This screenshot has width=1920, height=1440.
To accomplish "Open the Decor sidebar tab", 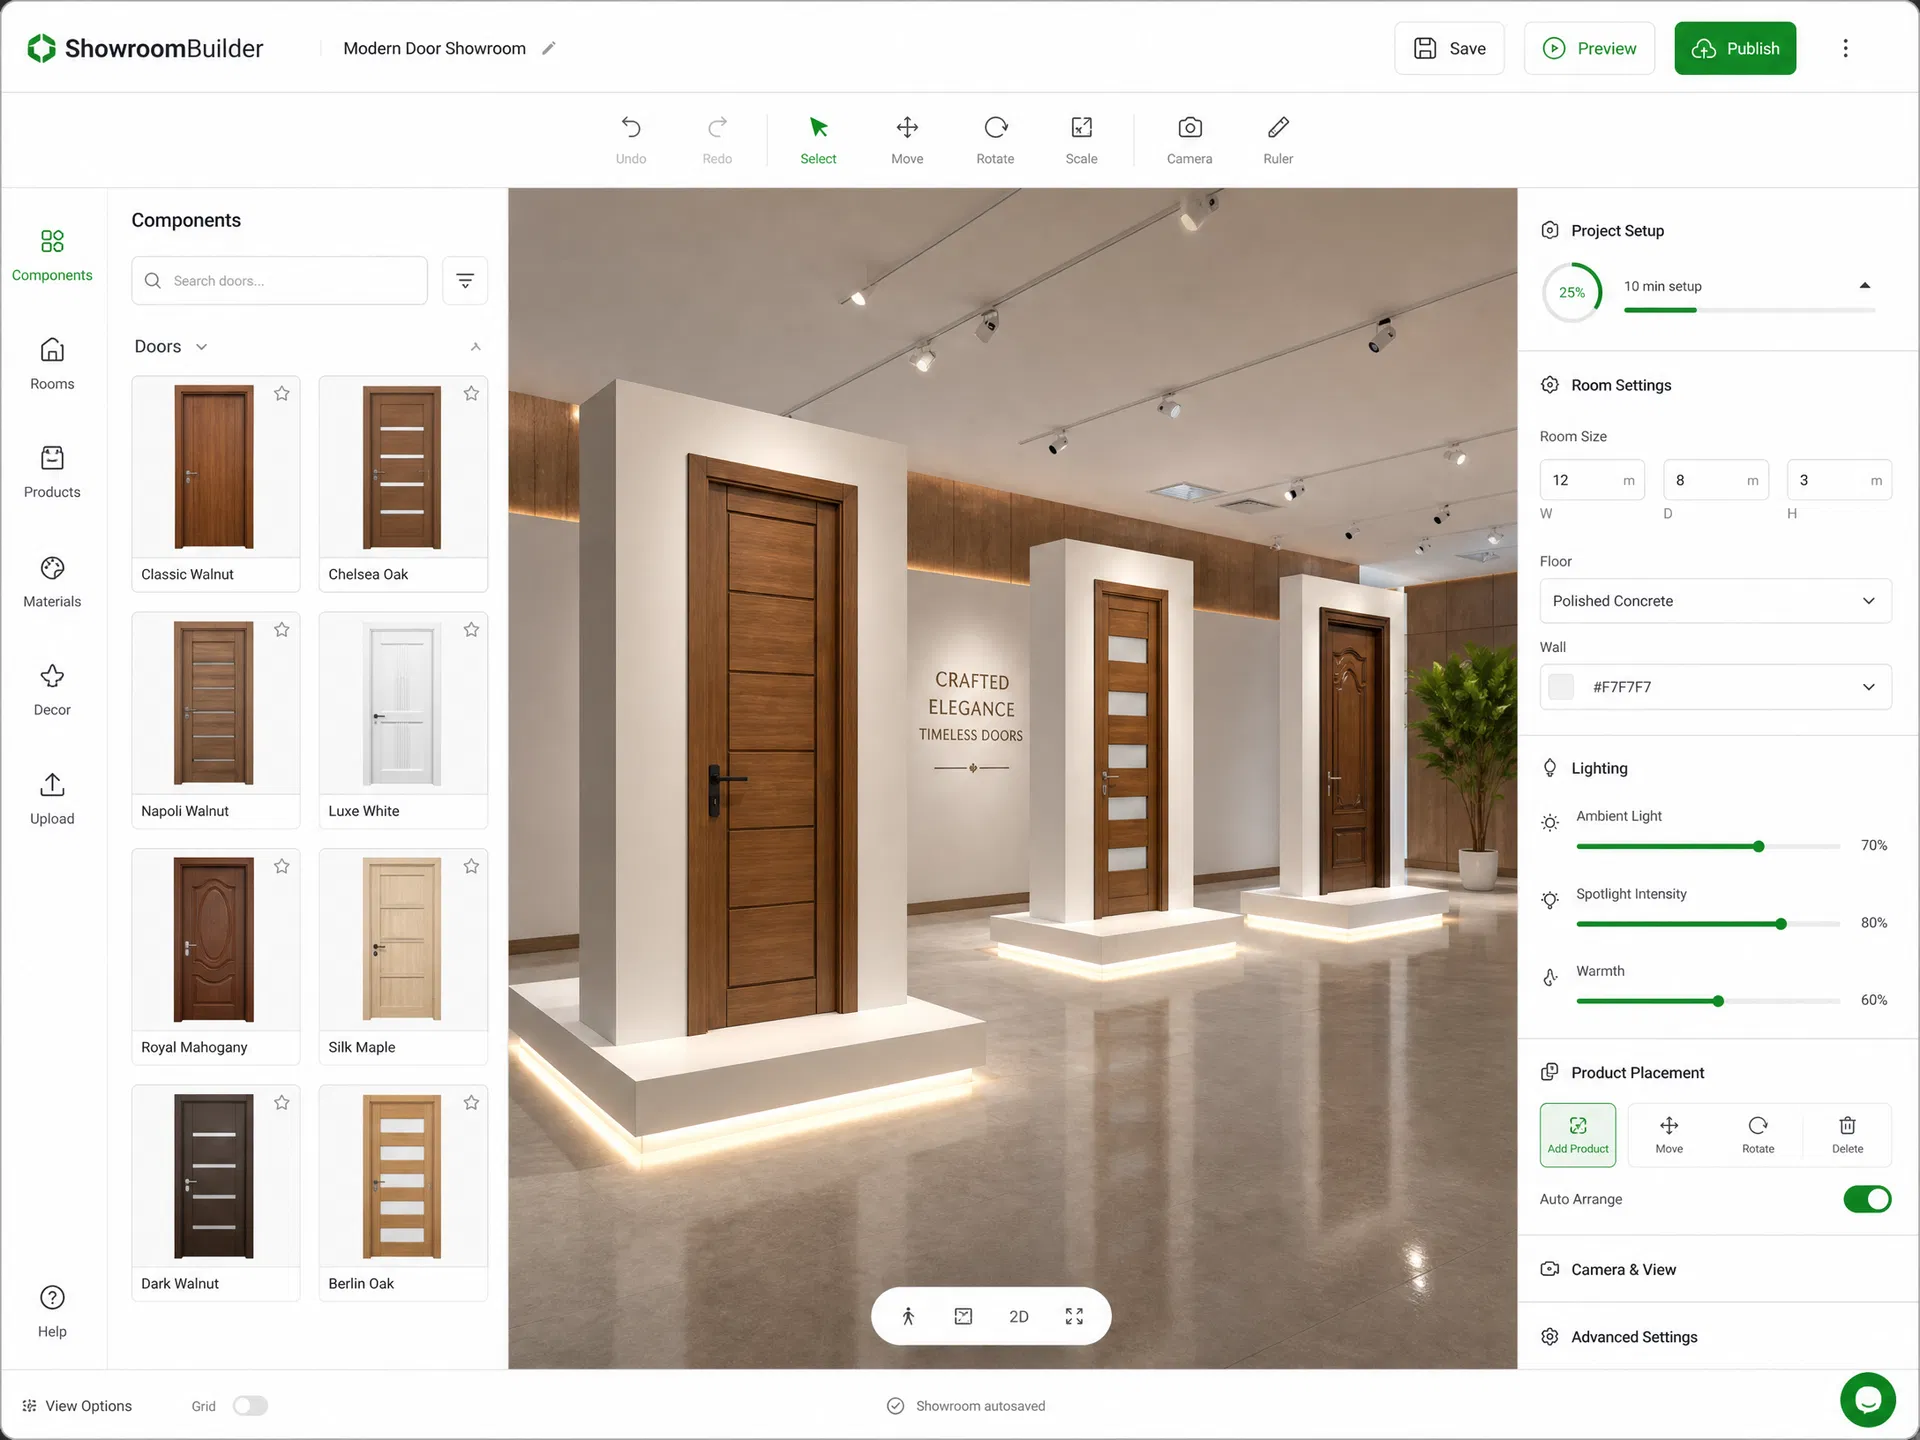I will [x=52, y=691].
